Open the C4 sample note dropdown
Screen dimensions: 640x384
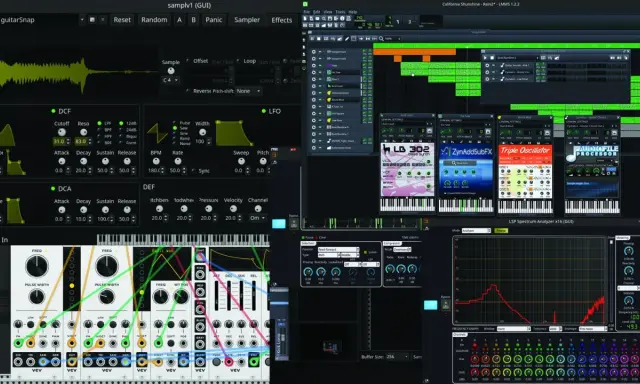[171, 80]
